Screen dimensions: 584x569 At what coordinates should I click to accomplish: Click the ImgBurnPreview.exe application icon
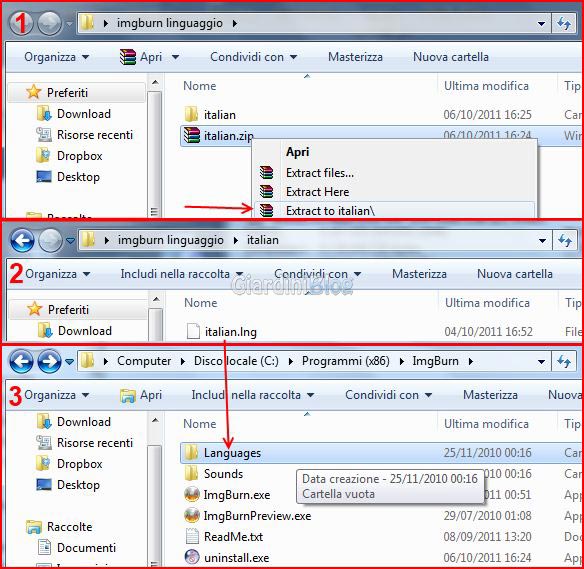click(x=192, y=515)
